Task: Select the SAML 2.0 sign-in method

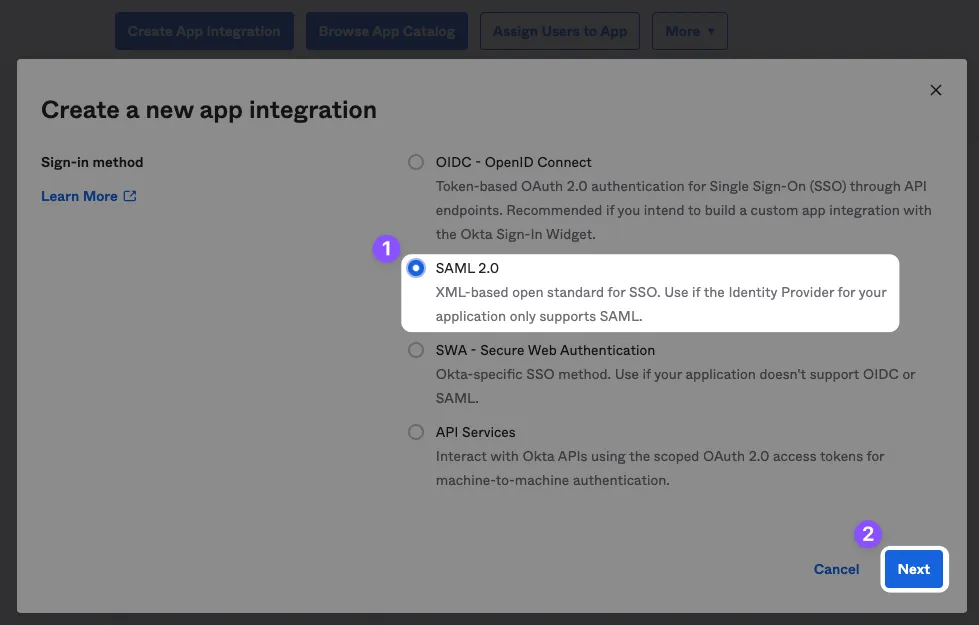Action: [416, 267]
